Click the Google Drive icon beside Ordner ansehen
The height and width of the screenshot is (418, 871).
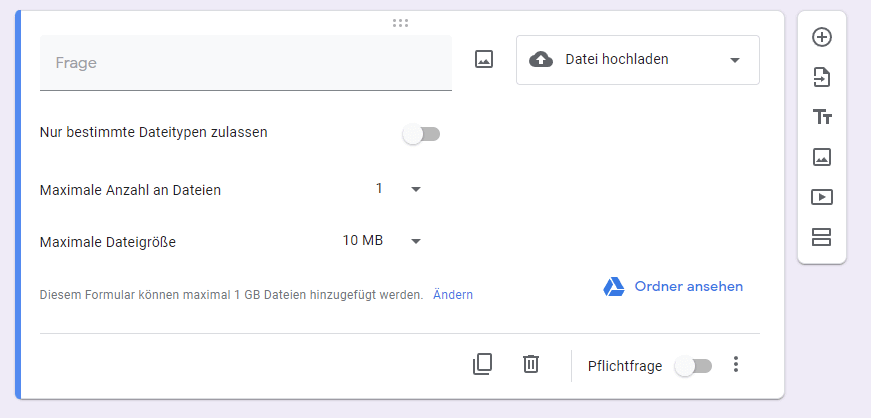pos(613,287)
